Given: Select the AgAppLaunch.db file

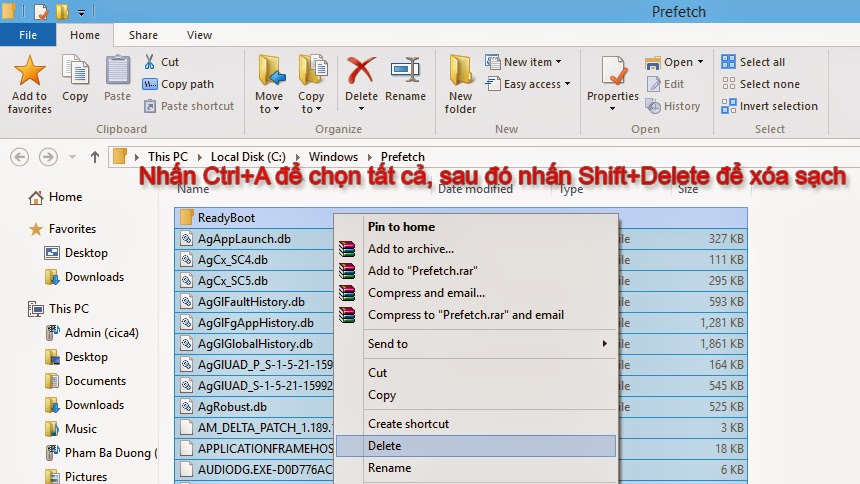Looking at the screenshot, I should tap(244, 239).
